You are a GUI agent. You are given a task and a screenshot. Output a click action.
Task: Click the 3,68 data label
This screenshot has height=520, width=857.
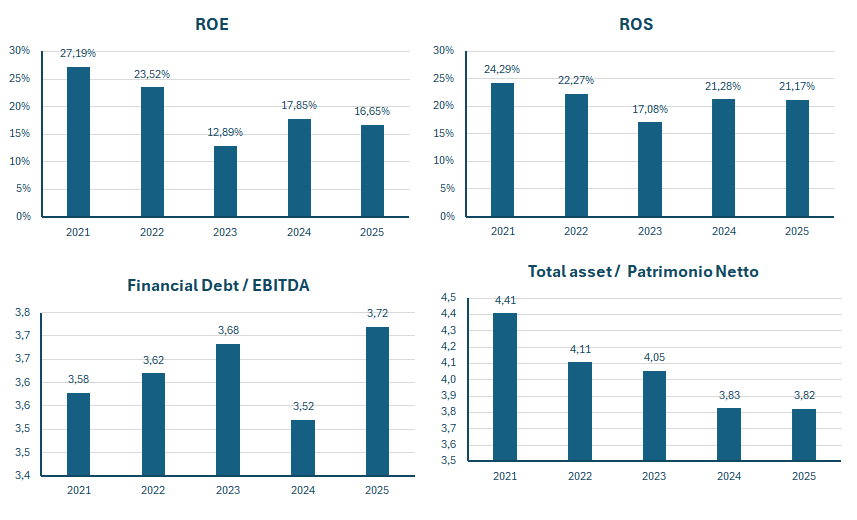pos(228,330)
